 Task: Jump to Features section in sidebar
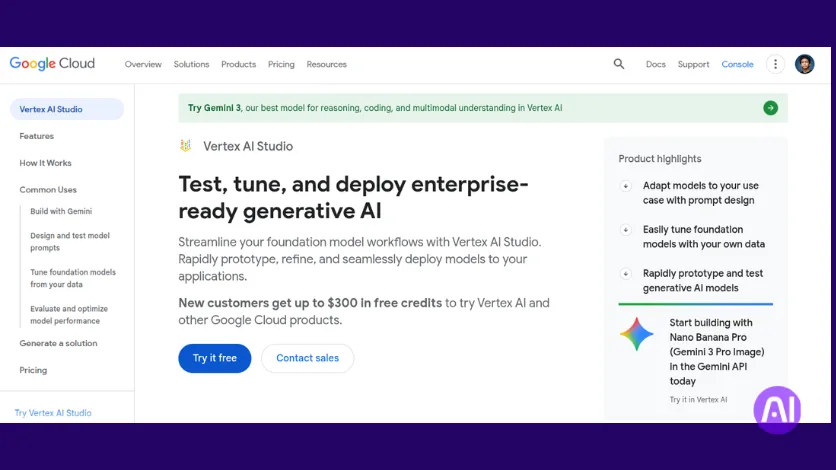pyautogui.click(x=37, y=136)
